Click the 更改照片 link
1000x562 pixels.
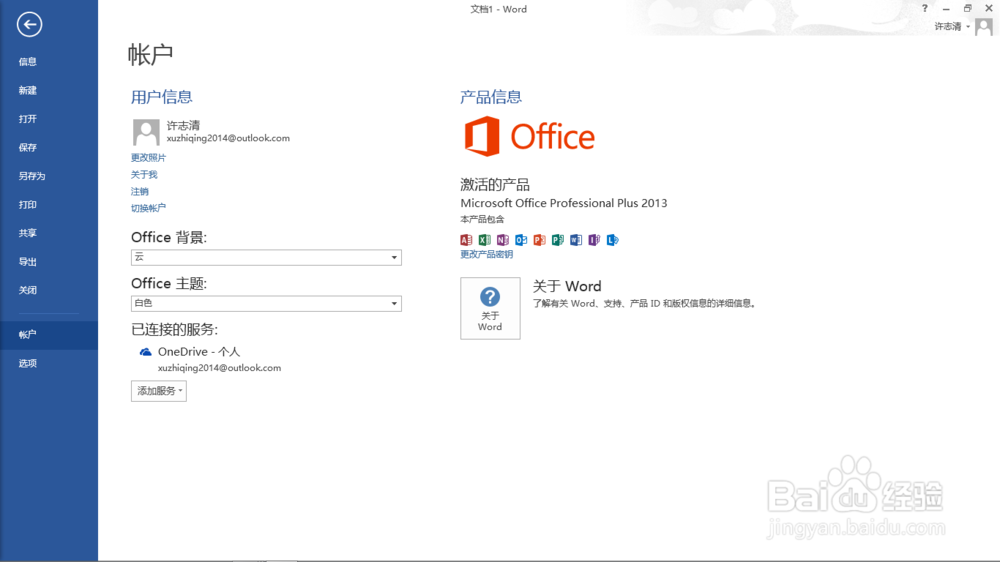pos(149,158)
